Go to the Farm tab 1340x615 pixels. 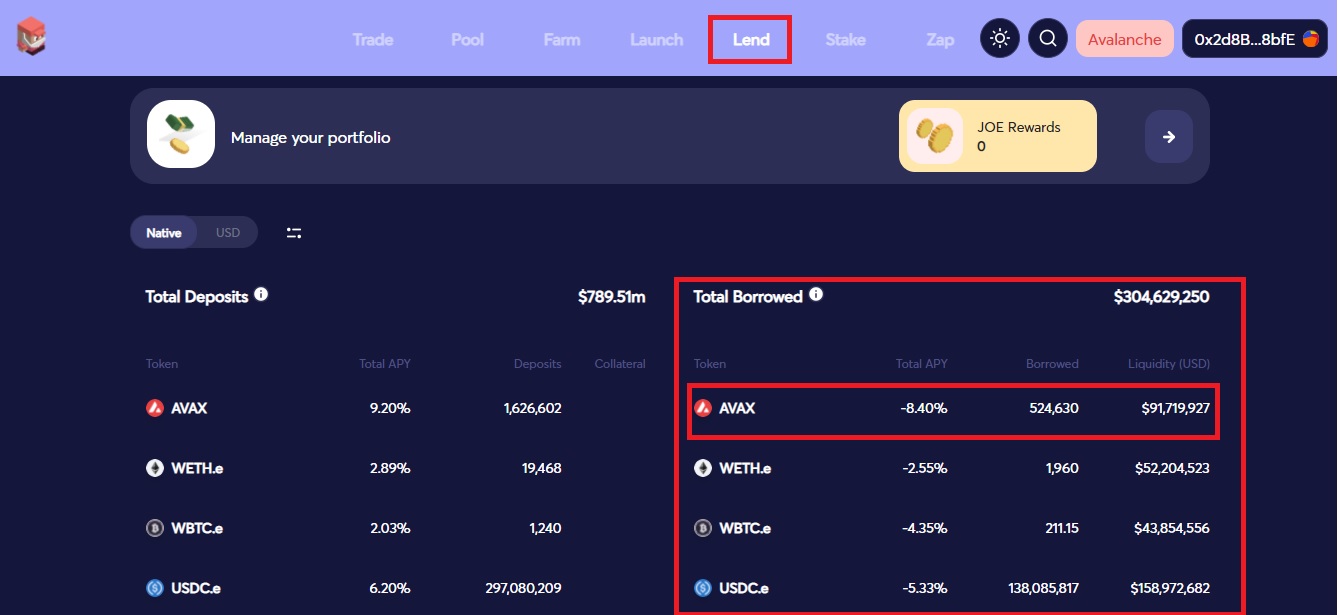(562, 40)
